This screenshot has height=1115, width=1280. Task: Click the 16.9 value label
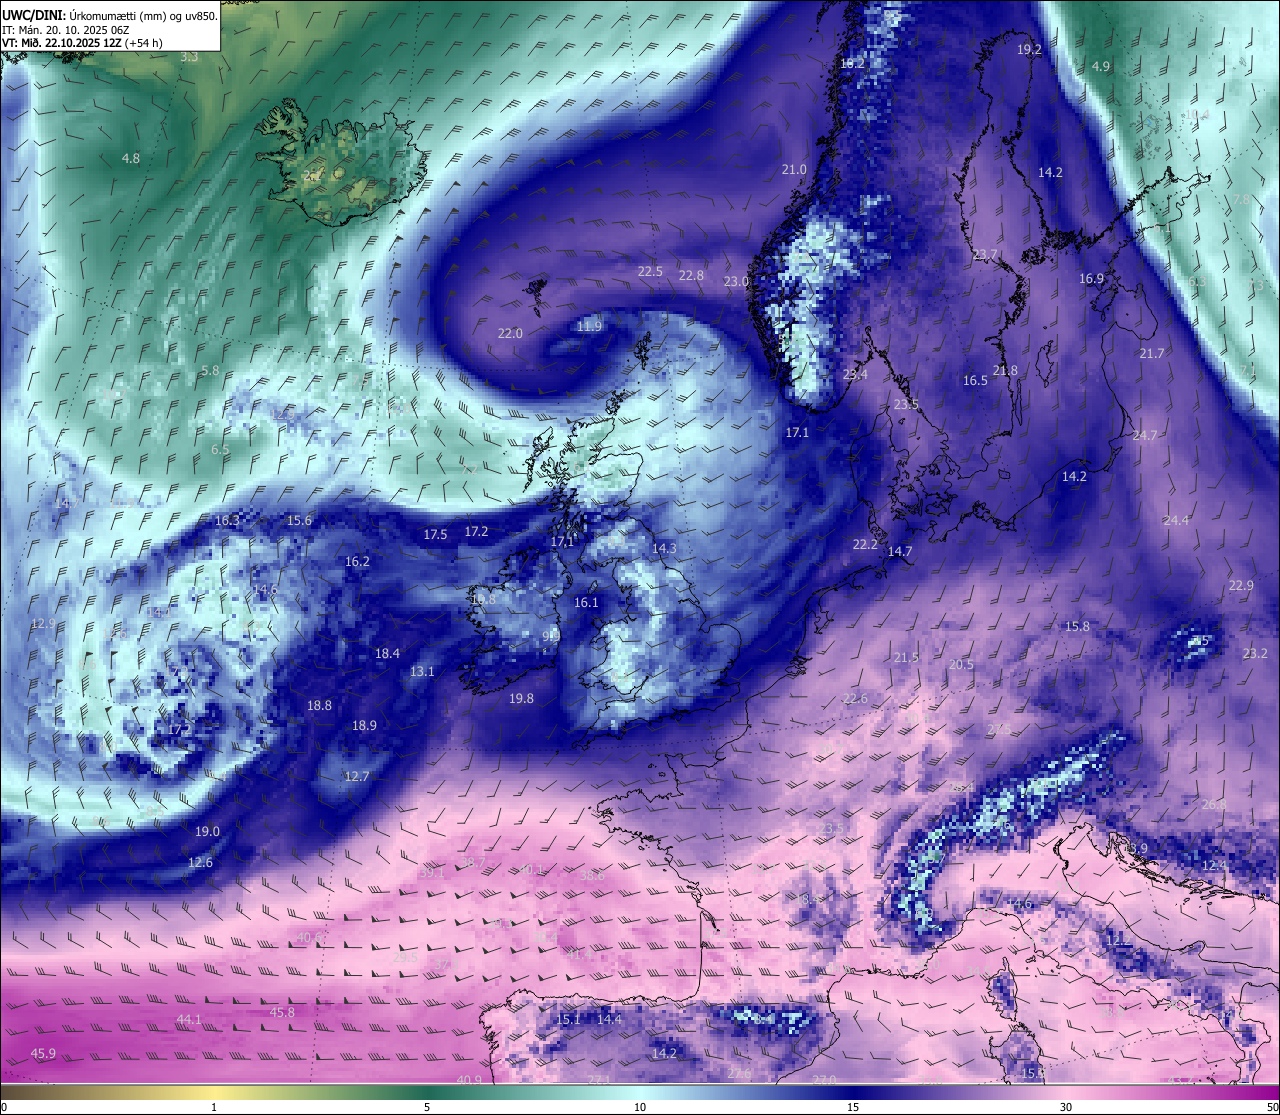pyautogui.click(x=1091, y=278)
